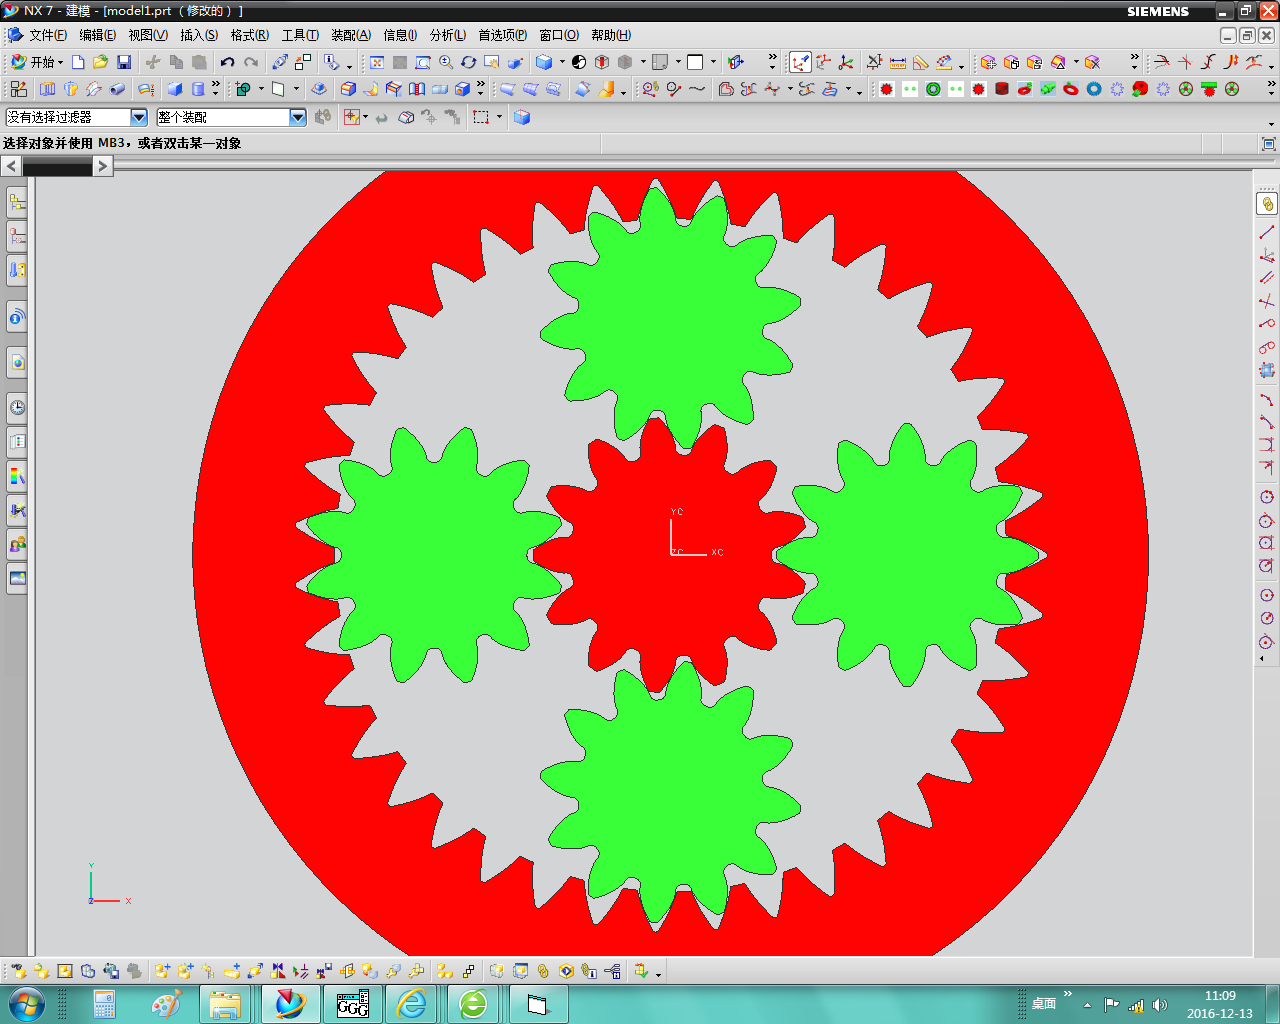
Task: Open the 装配(A) menu
Action: [351, 35]
